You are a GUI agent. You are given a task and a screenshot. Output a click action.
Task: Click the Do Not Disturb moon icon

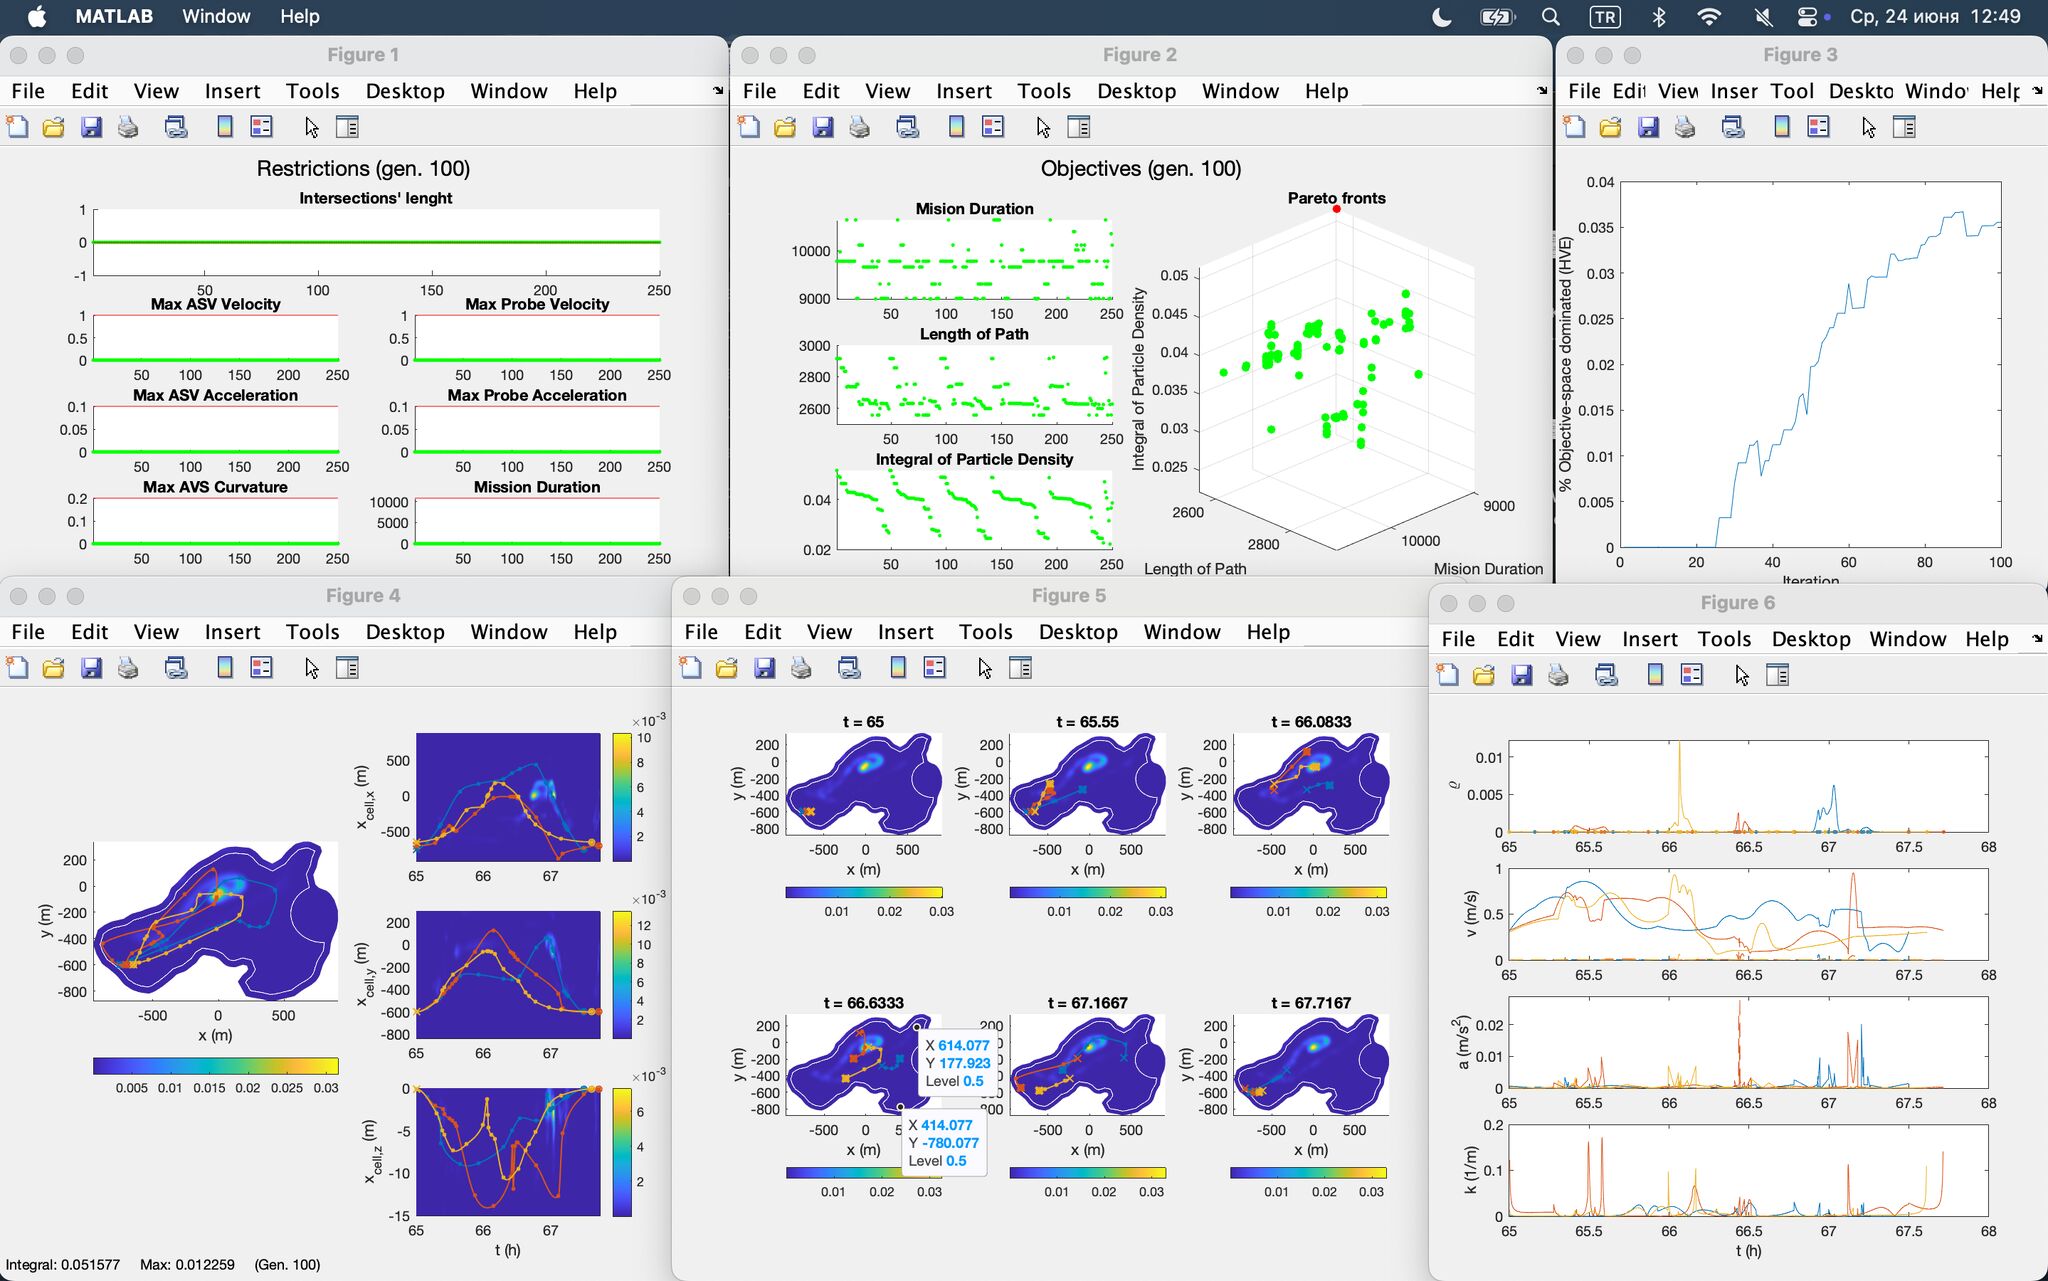point(1441,16)
